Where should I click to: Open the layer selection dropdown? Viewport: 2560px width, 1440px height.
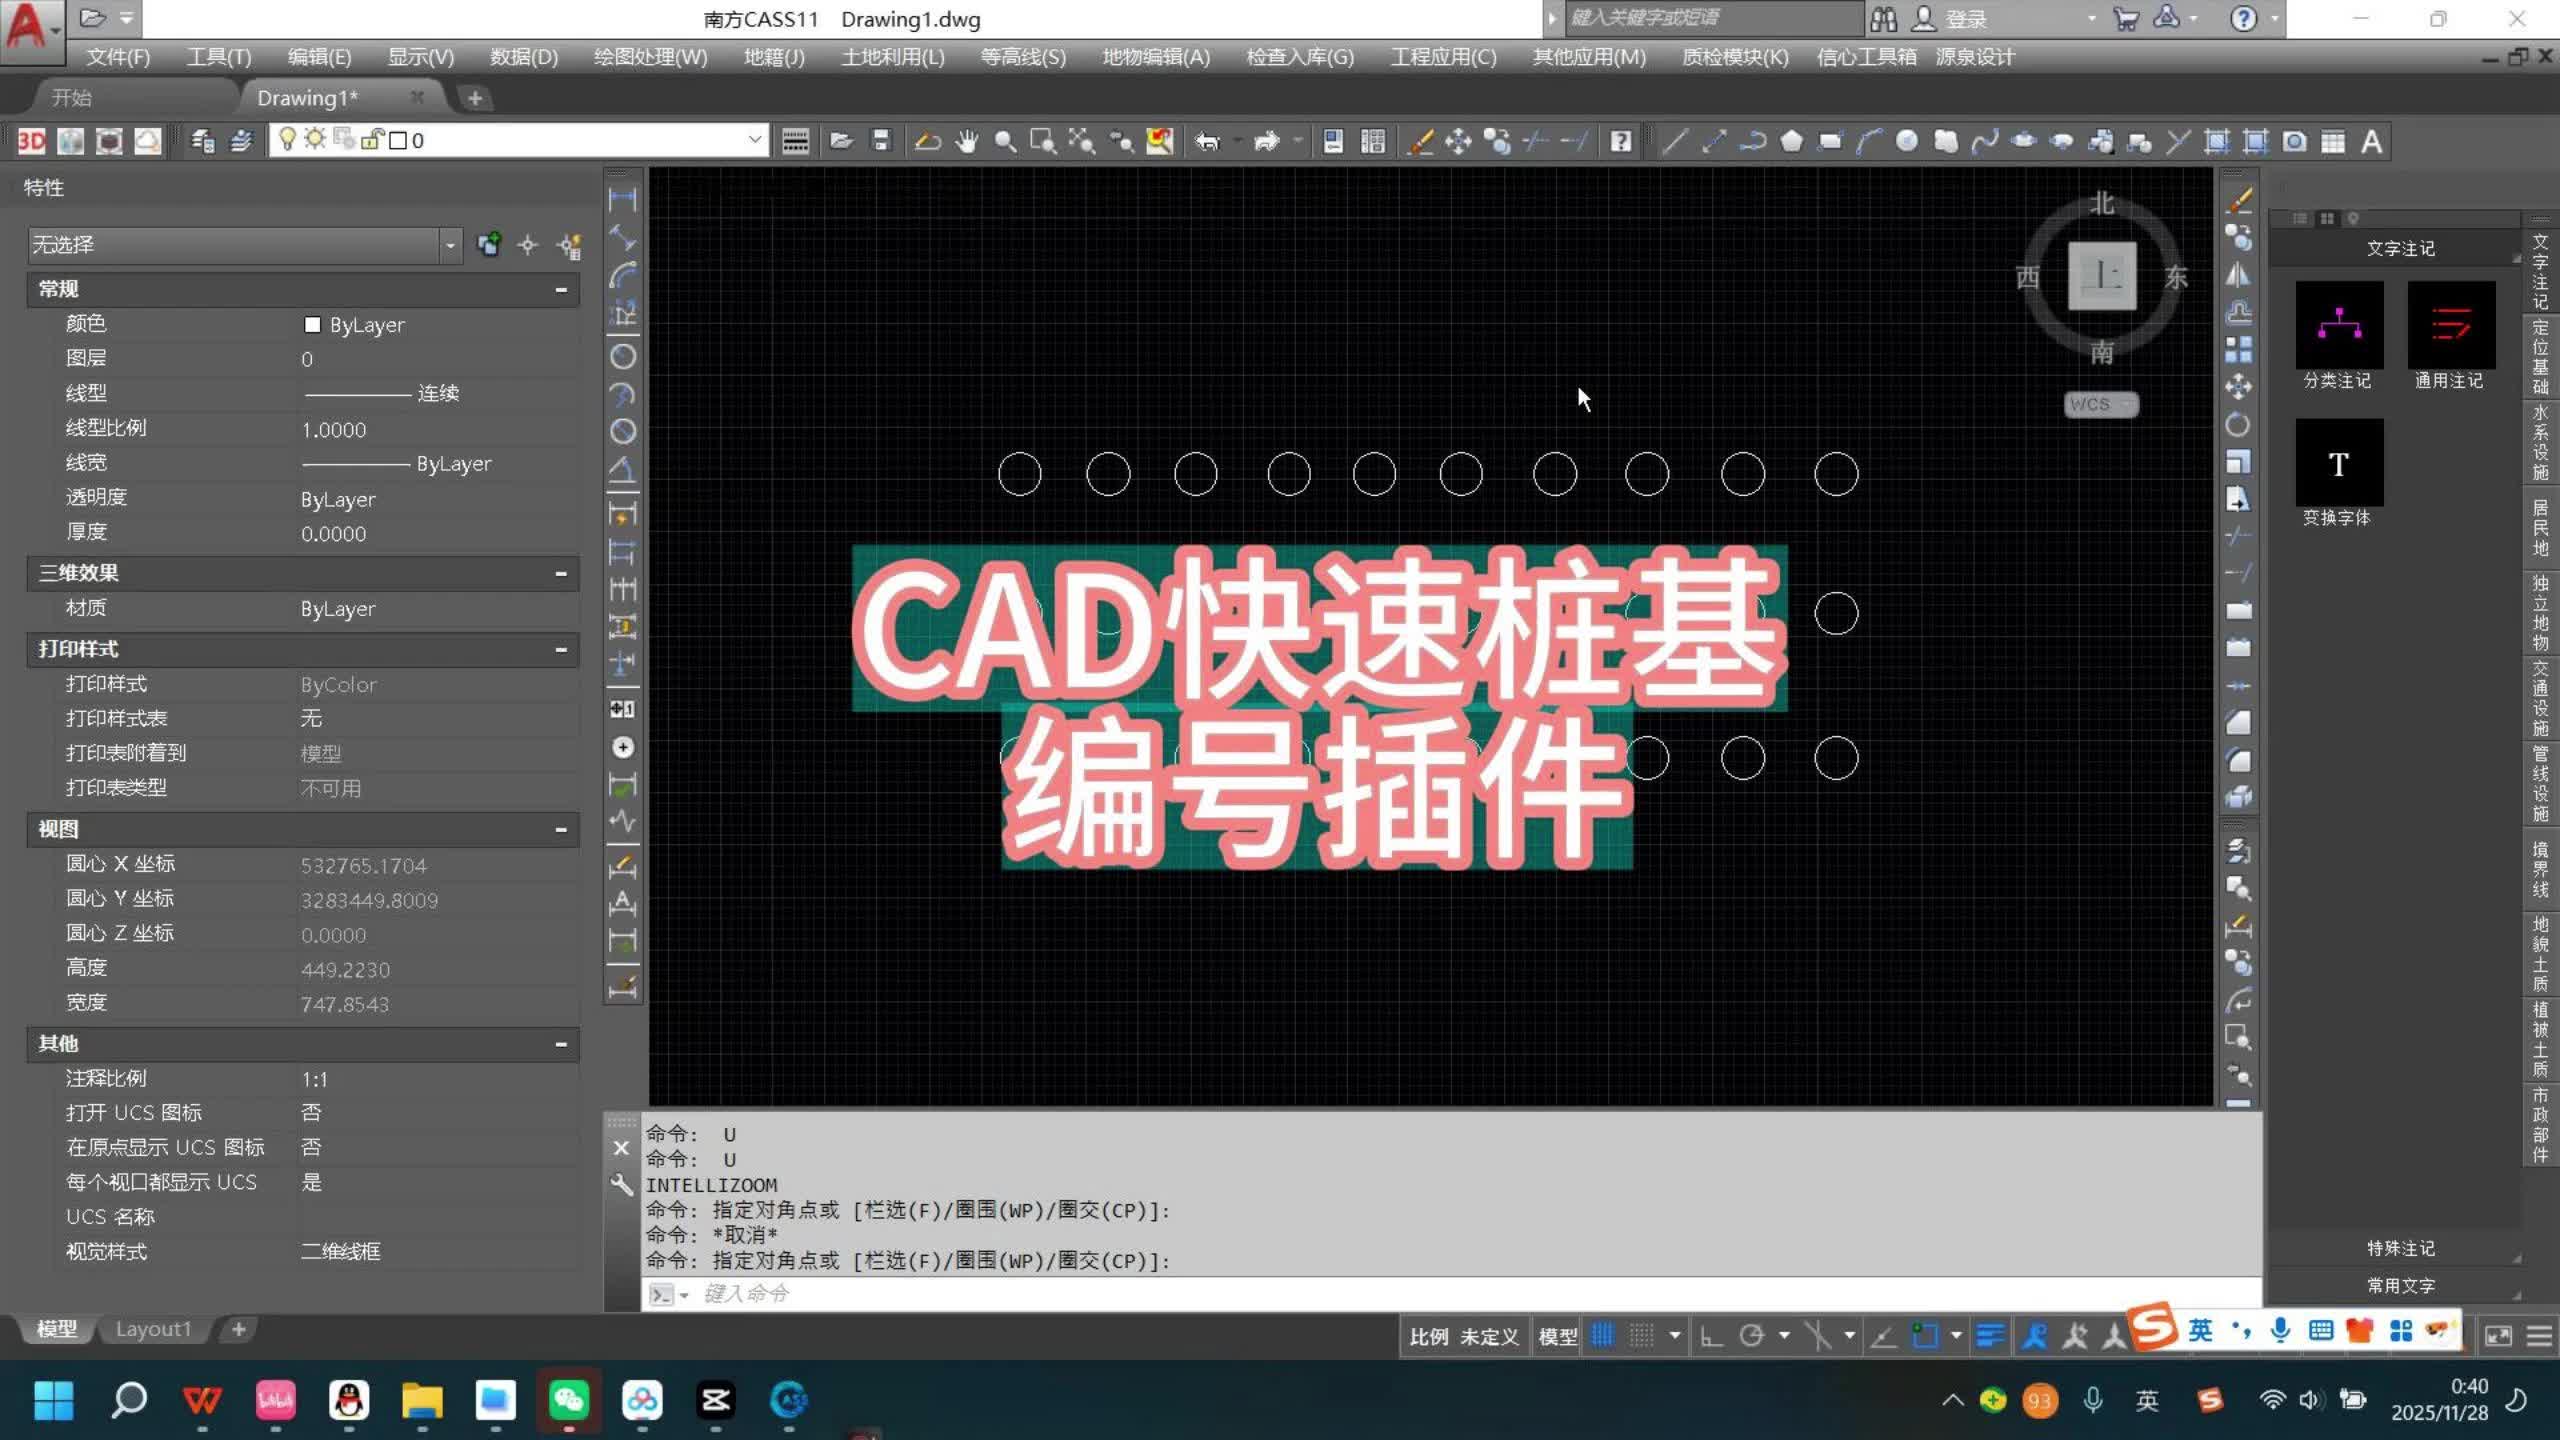756,139
